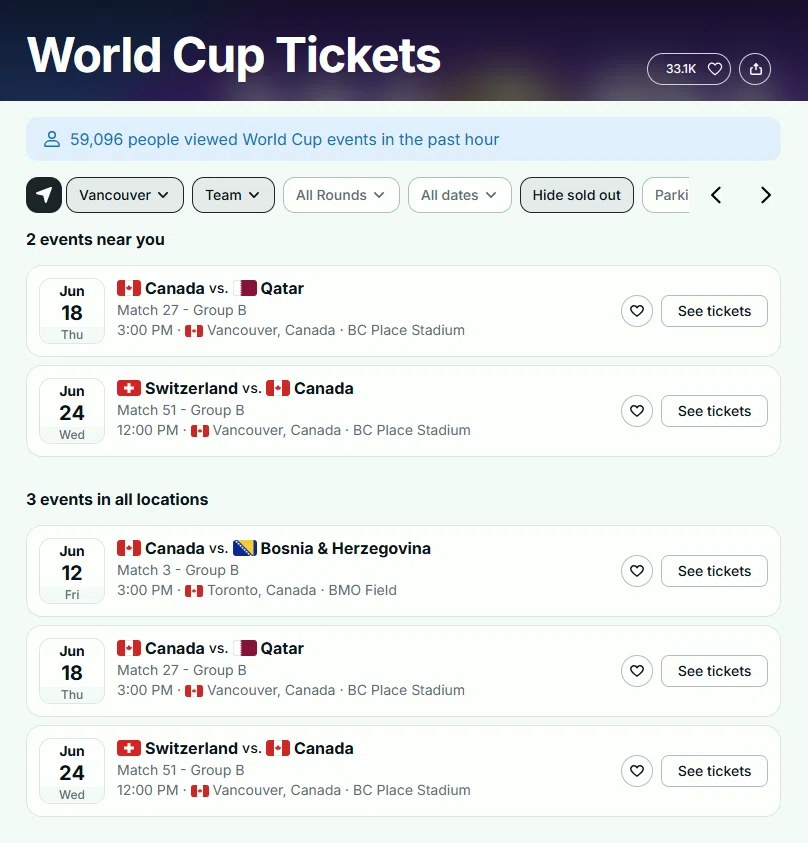The height and width of the screenshot is (843, 808).
Task: Favorite World Cup with the 33.1K heart button
Action: (x=689, y=69)
